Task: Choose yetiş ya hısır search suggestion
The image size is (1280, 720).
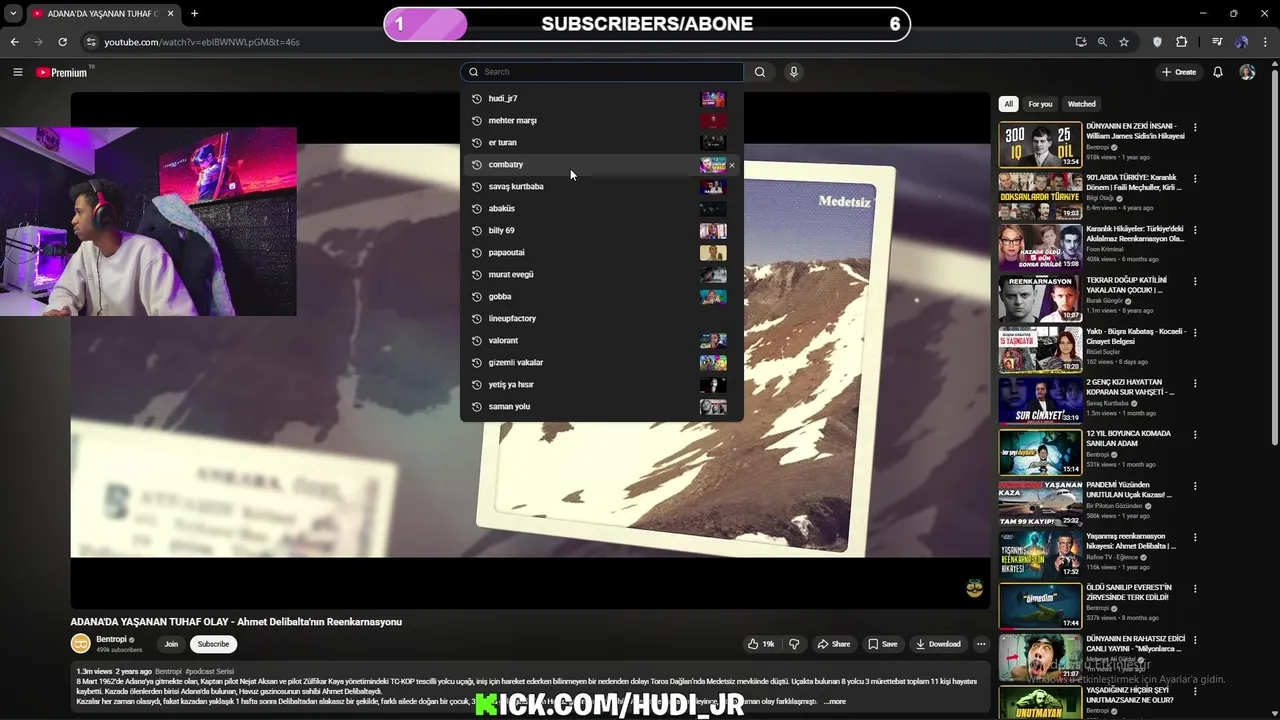Action: (x=602, y=384)
